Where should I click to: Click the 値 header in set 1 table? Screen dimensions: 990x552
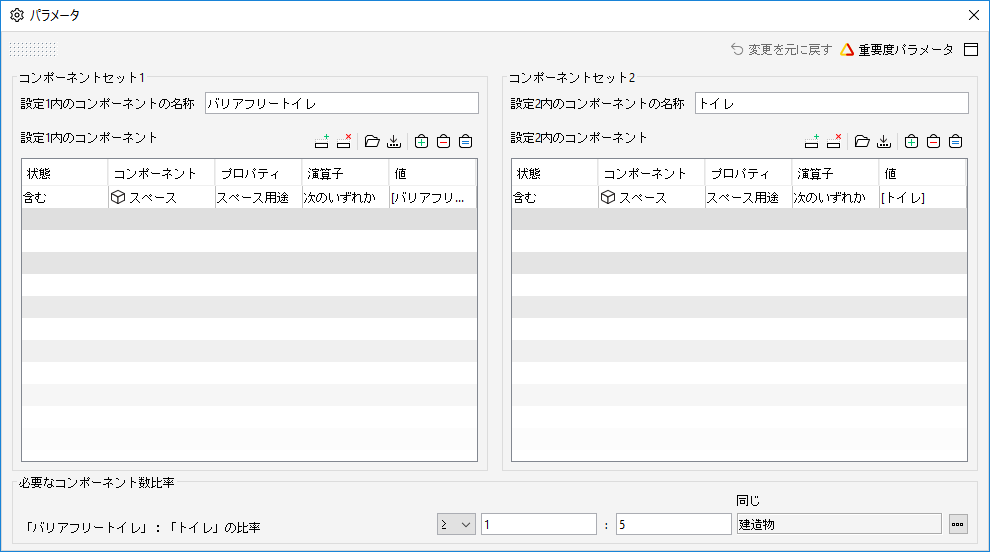(432, 173)
